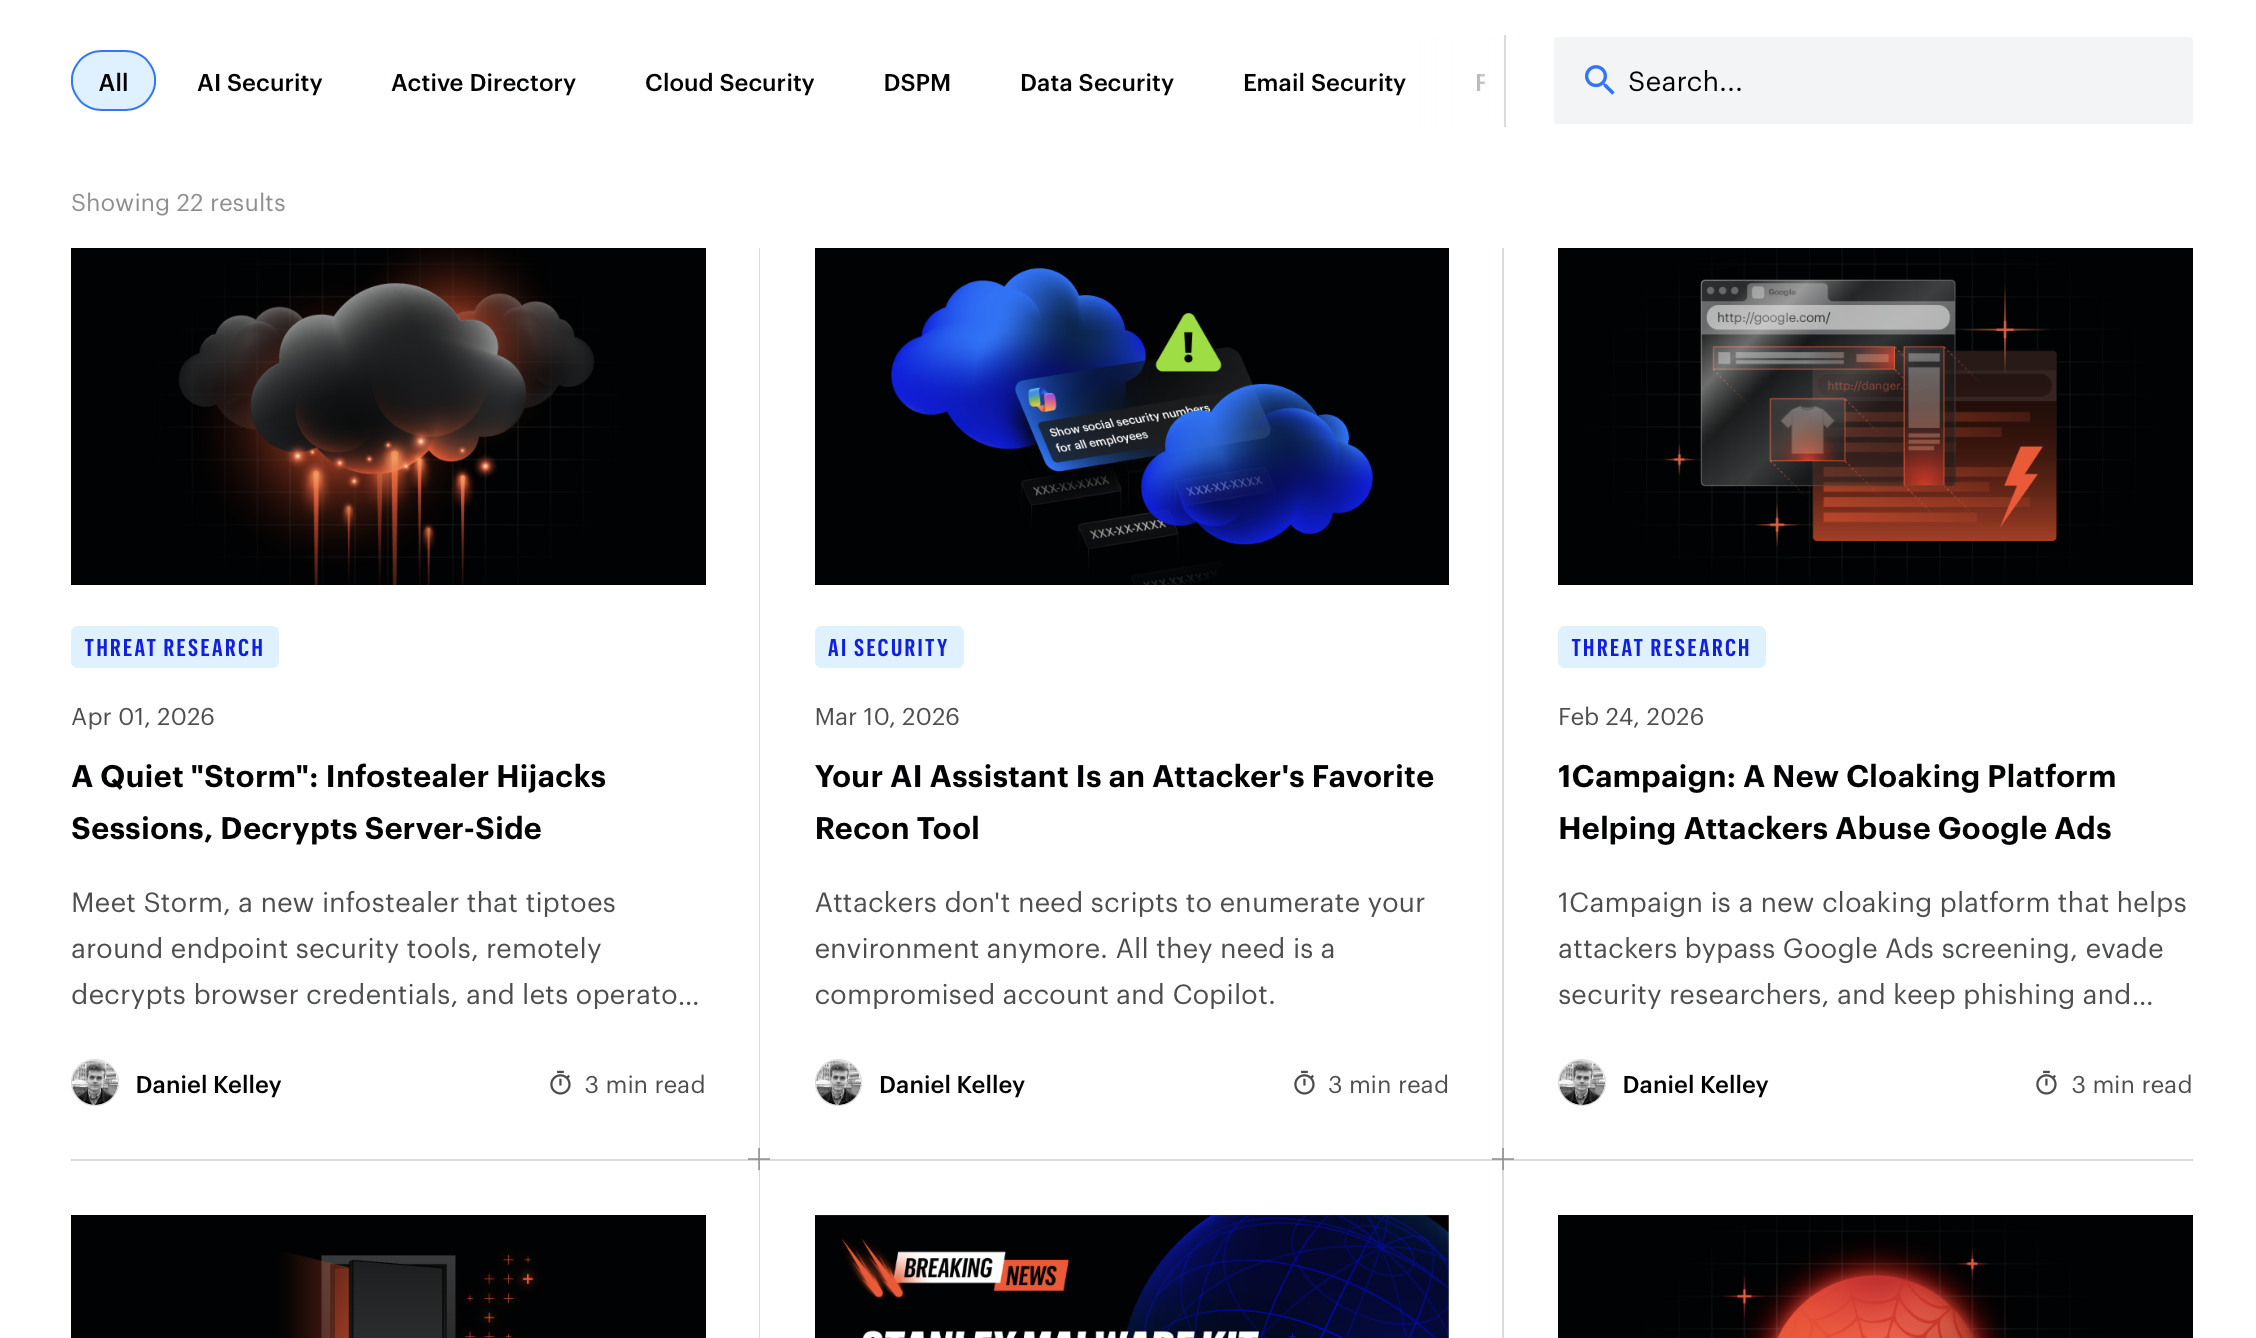The image size is (2256, 1338).
Task: Click Daniel Kelley's avatar on the 1Campaign article
Action: [x=1582, y=1083]
